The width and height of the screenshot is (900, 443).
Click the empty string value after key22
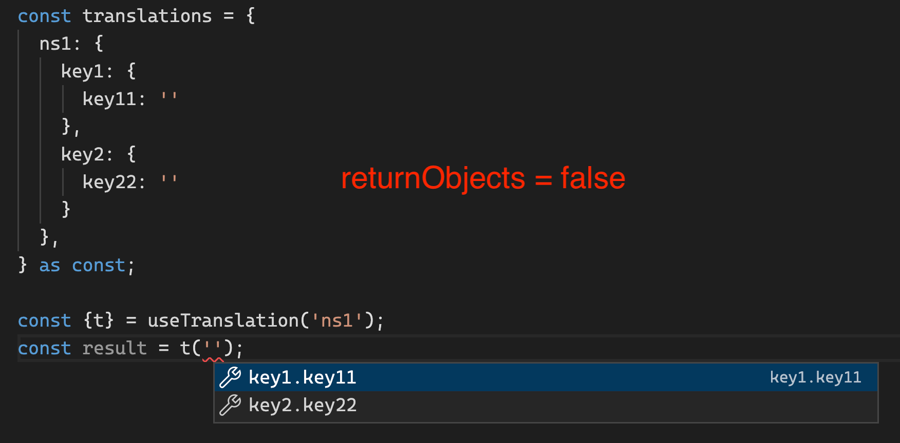pyautogui.click(x=169, y=182)
